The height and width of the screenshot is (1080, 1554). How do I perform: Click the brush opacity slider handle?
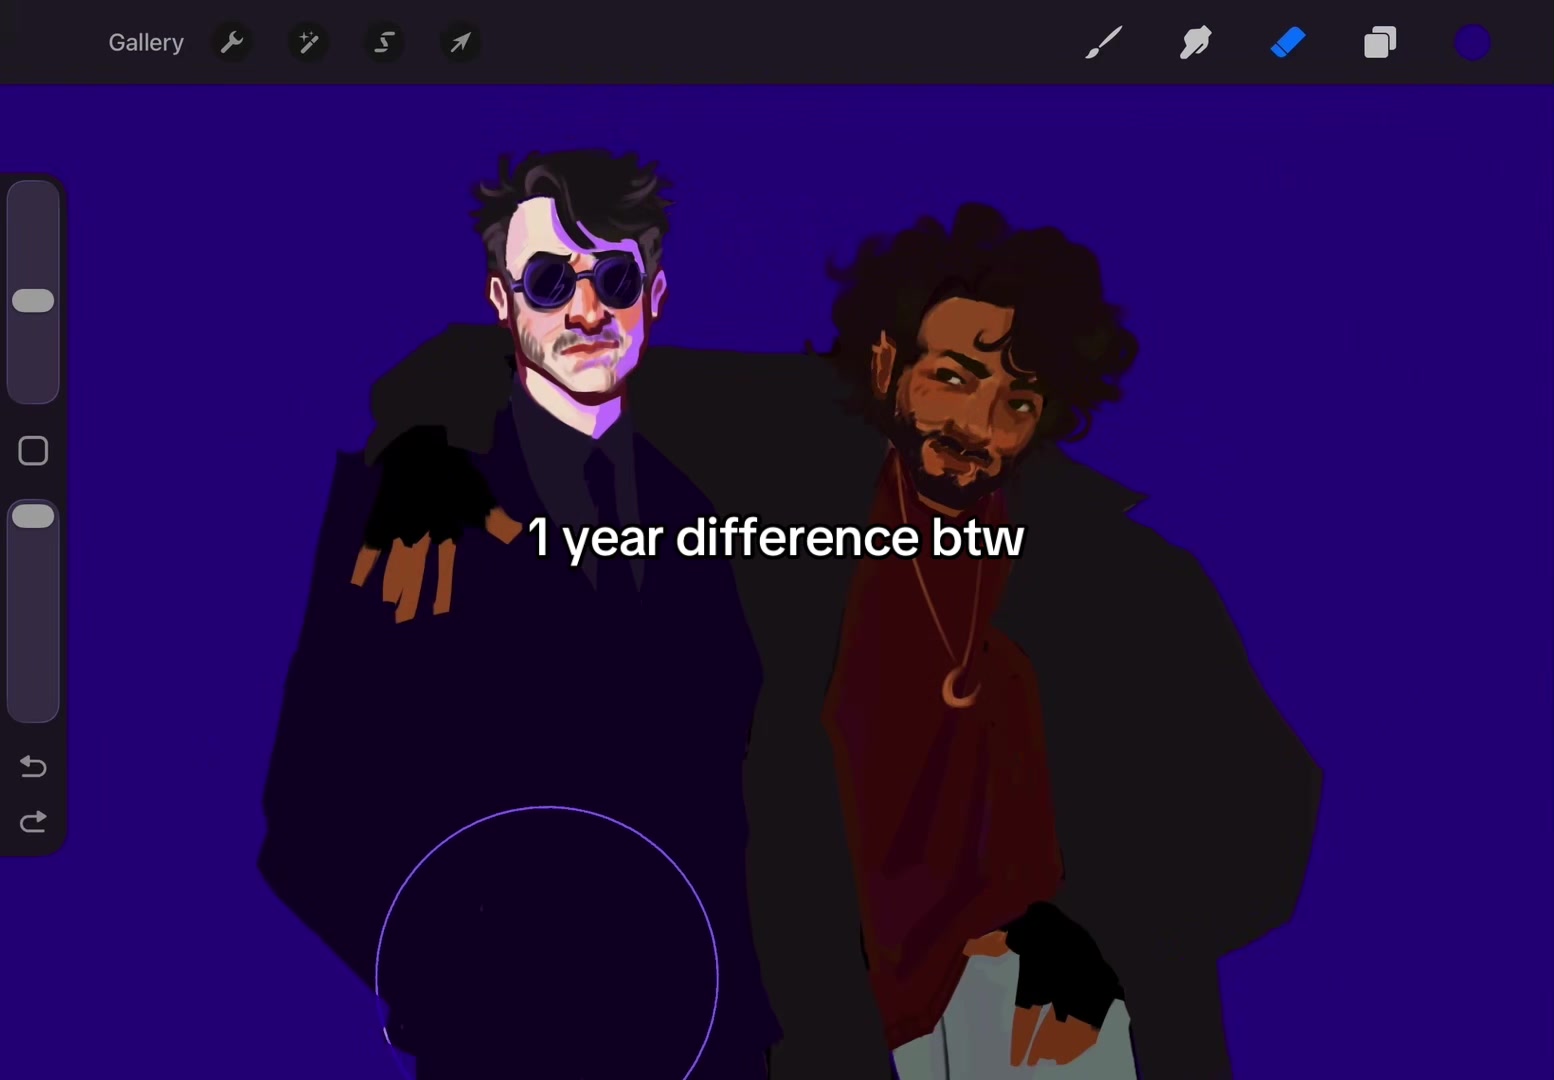tap(33, 516)
